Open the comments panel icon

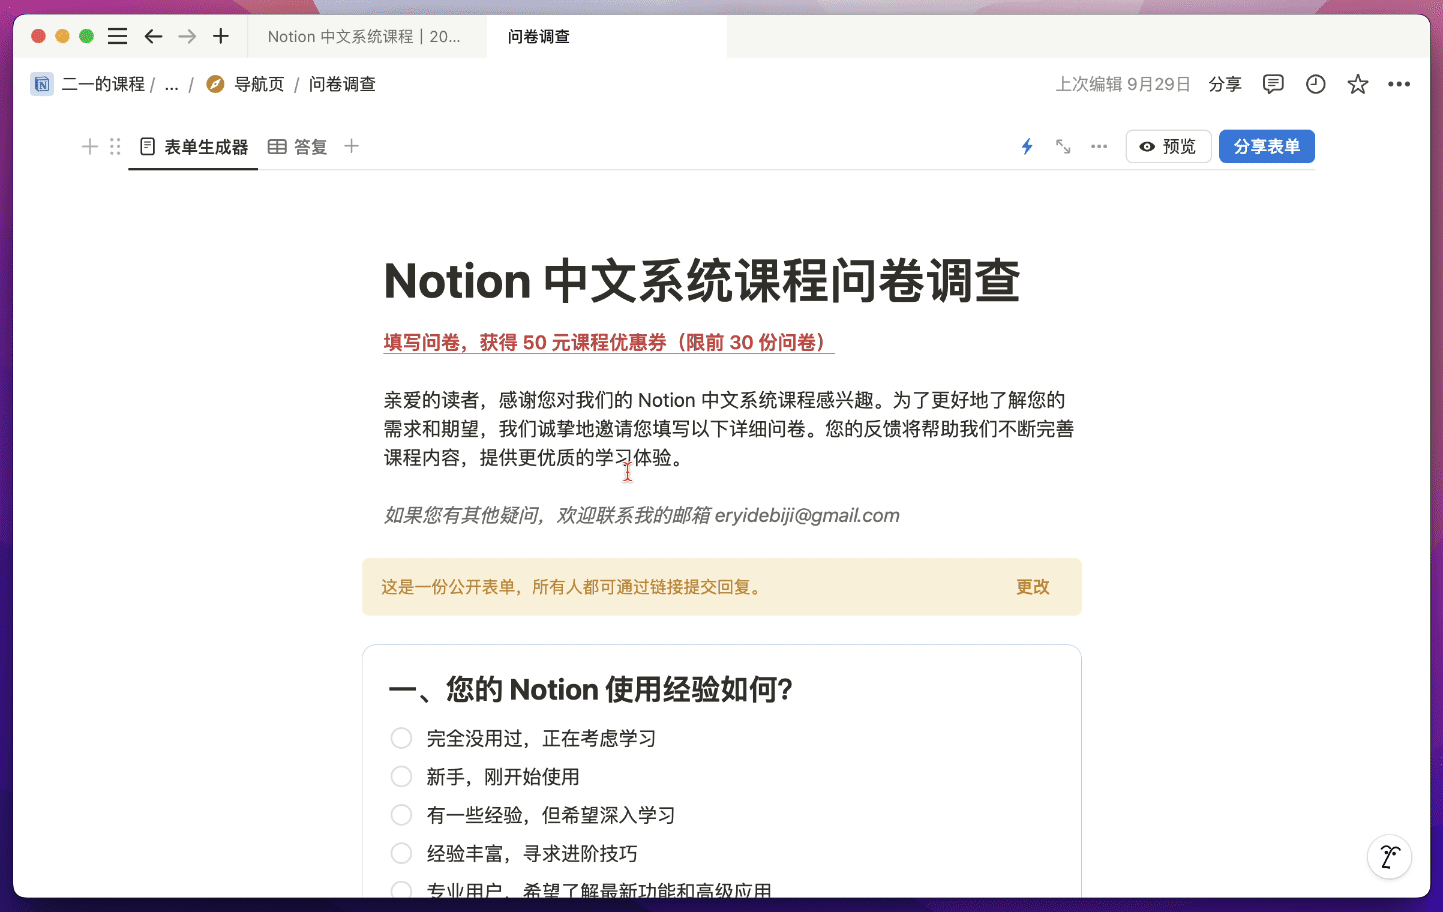click(x=1273, y=84)
